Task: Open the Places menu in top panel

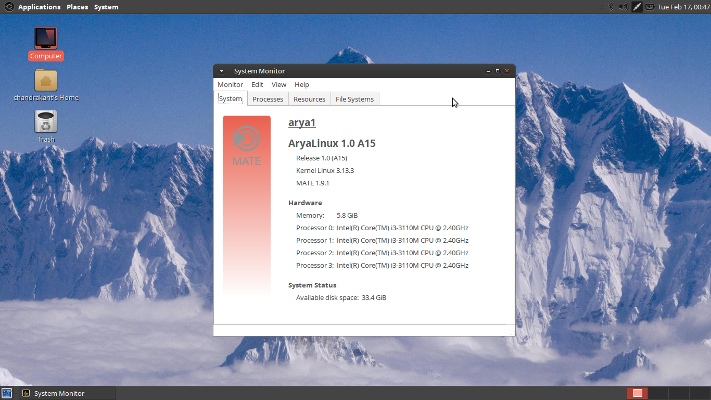Action: (x=77, y=6)
